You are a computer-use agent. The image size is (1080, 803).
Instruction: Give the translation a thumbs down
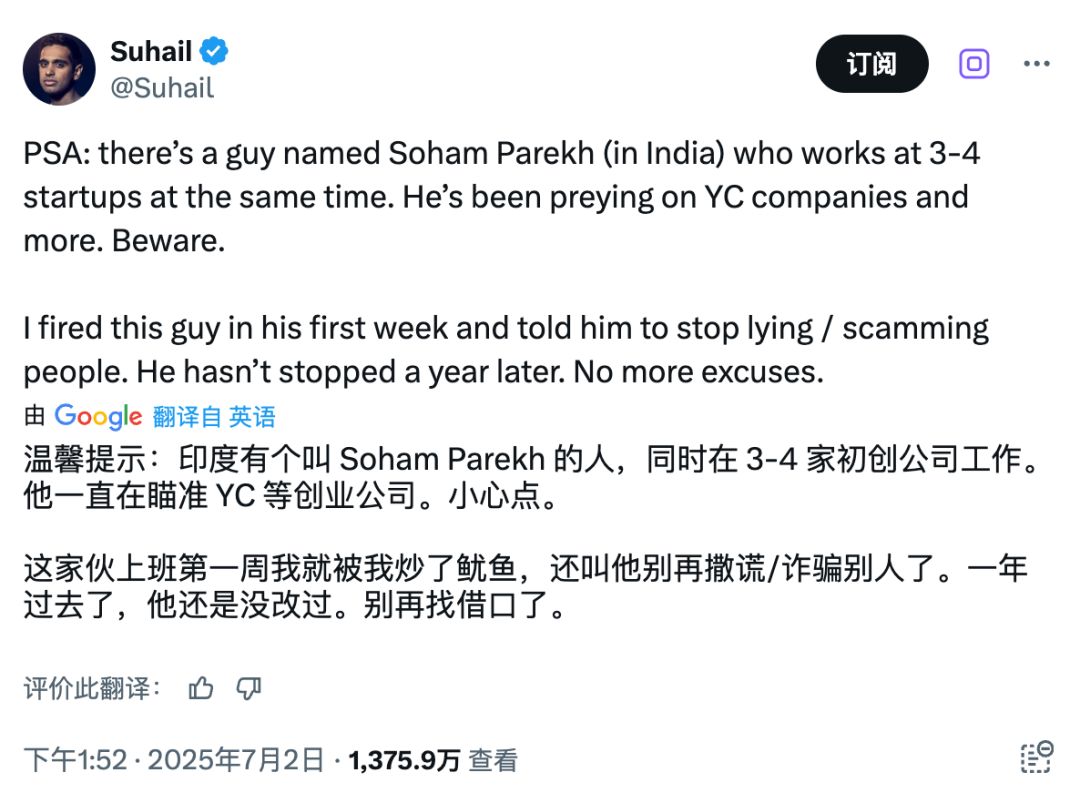[249, 688]
